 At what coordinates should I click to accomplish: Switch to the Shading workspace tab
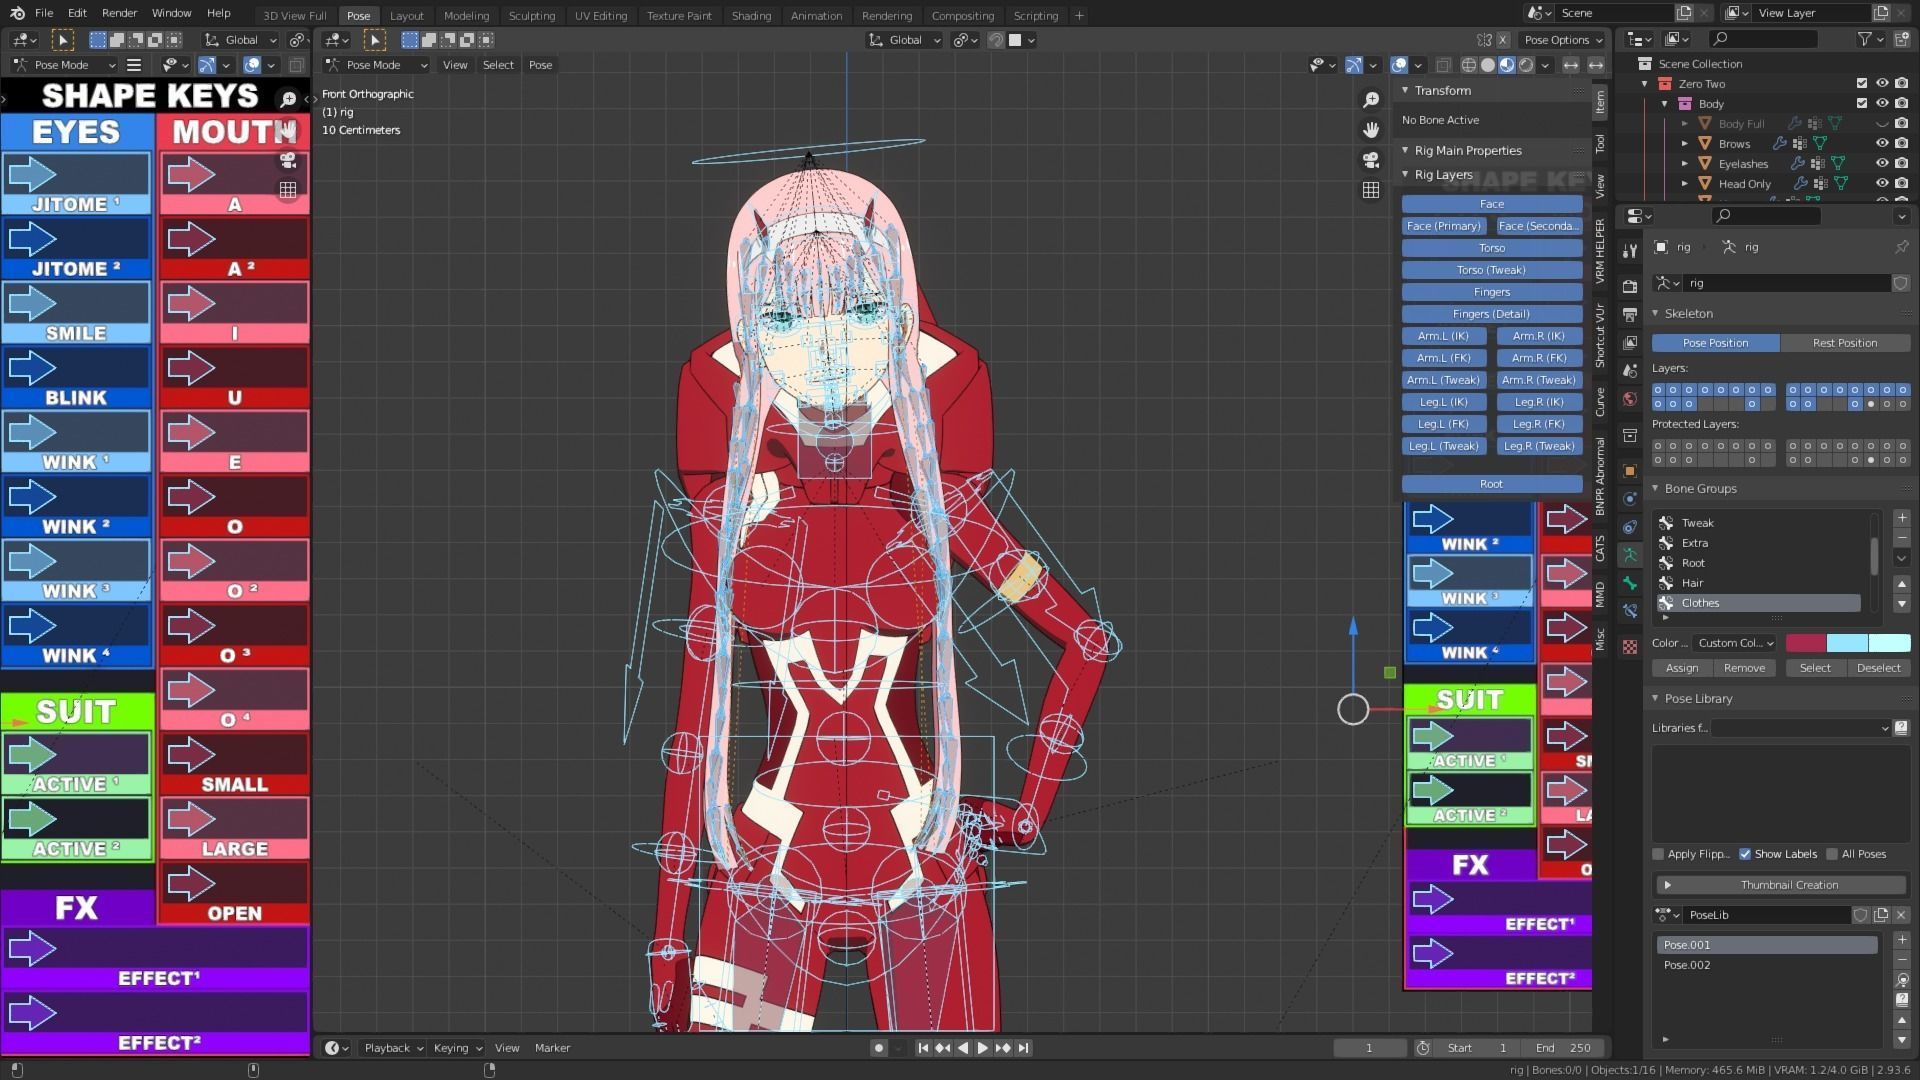(751, 16)
